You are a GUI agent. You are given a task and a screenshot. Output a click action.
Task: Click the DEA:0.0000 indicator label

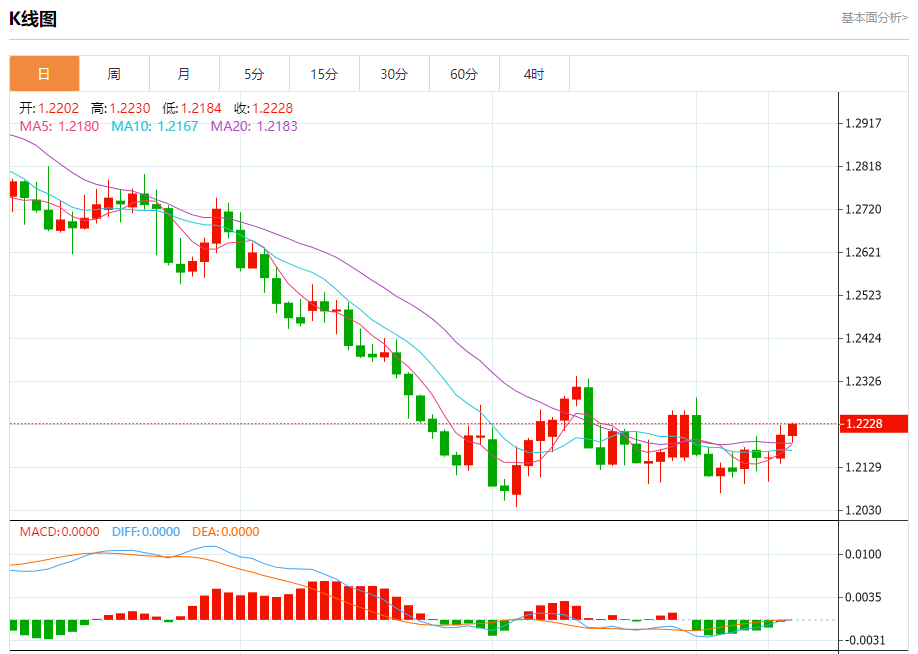point(225,532)
